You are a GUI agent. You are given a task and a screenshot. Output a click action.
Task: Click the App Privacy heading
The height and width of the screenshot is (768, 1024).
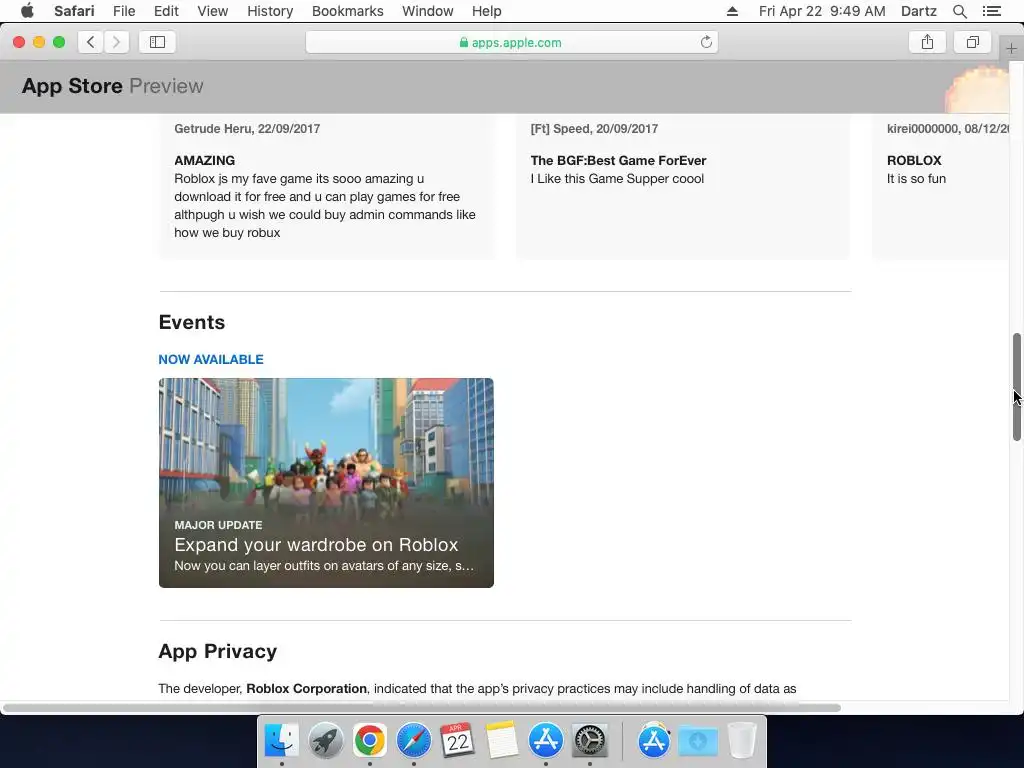click(x=217, y=651)
